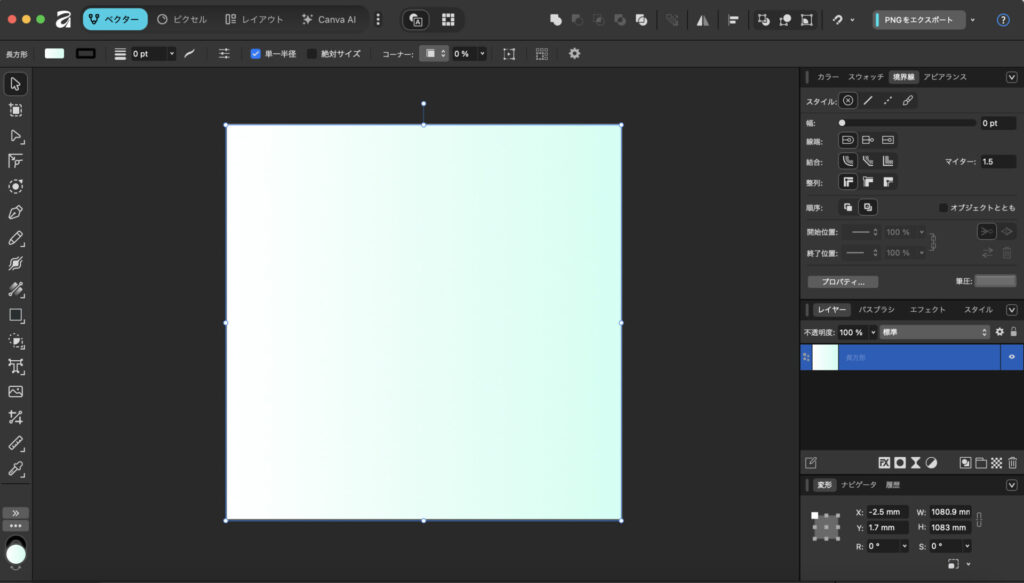Image resolution: width=1024 pixels, height=583 pixels.
Task: Click the Flip Horizontal toolbar icon
Action: 703,20
